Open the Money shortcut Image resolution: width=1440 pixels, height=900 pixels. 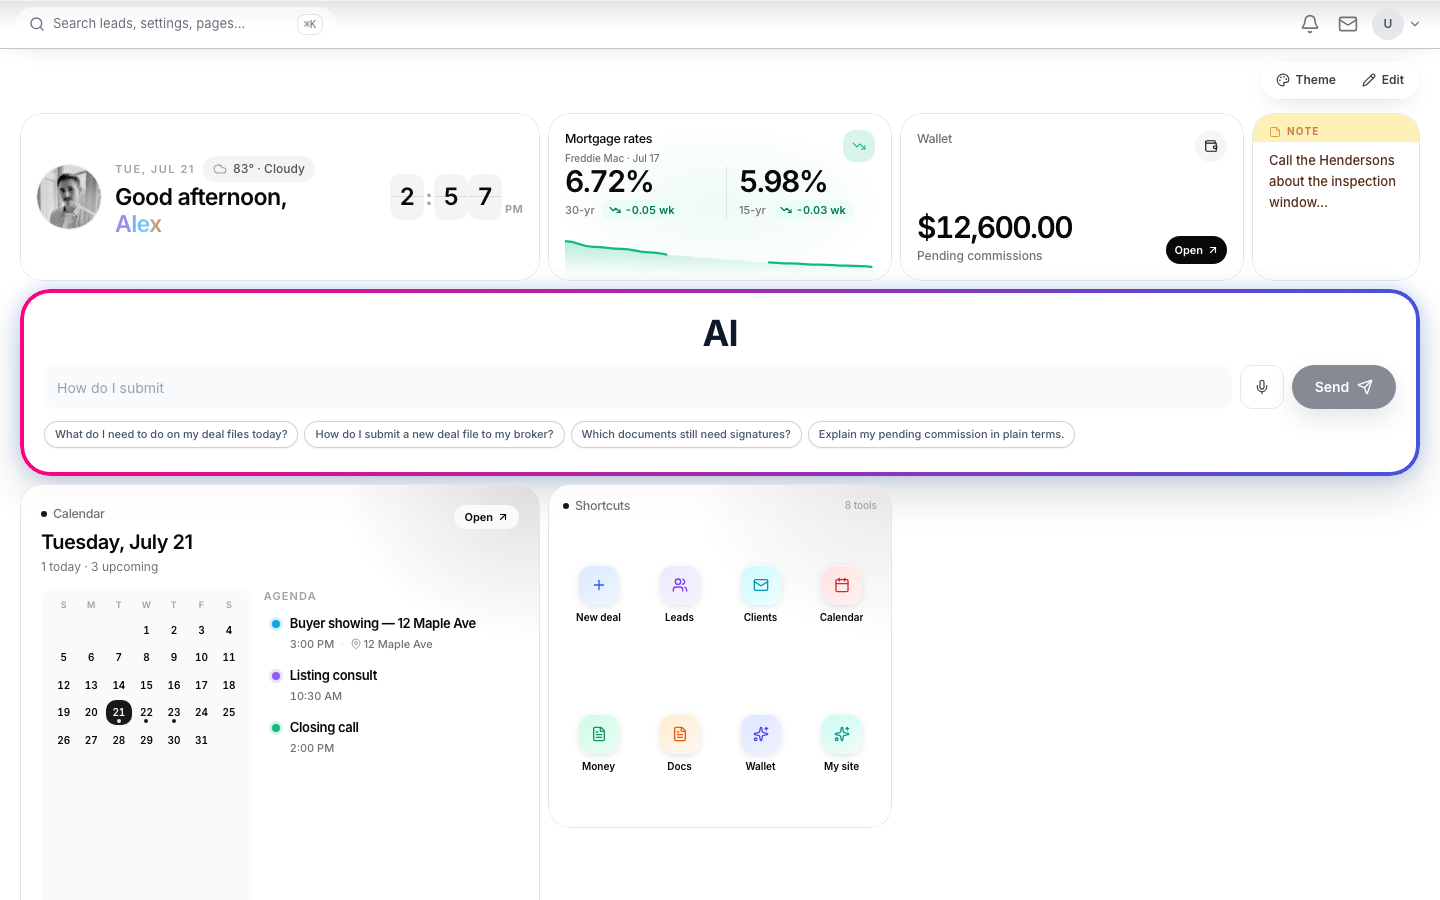pyautogui.click(x=598, y=743)
